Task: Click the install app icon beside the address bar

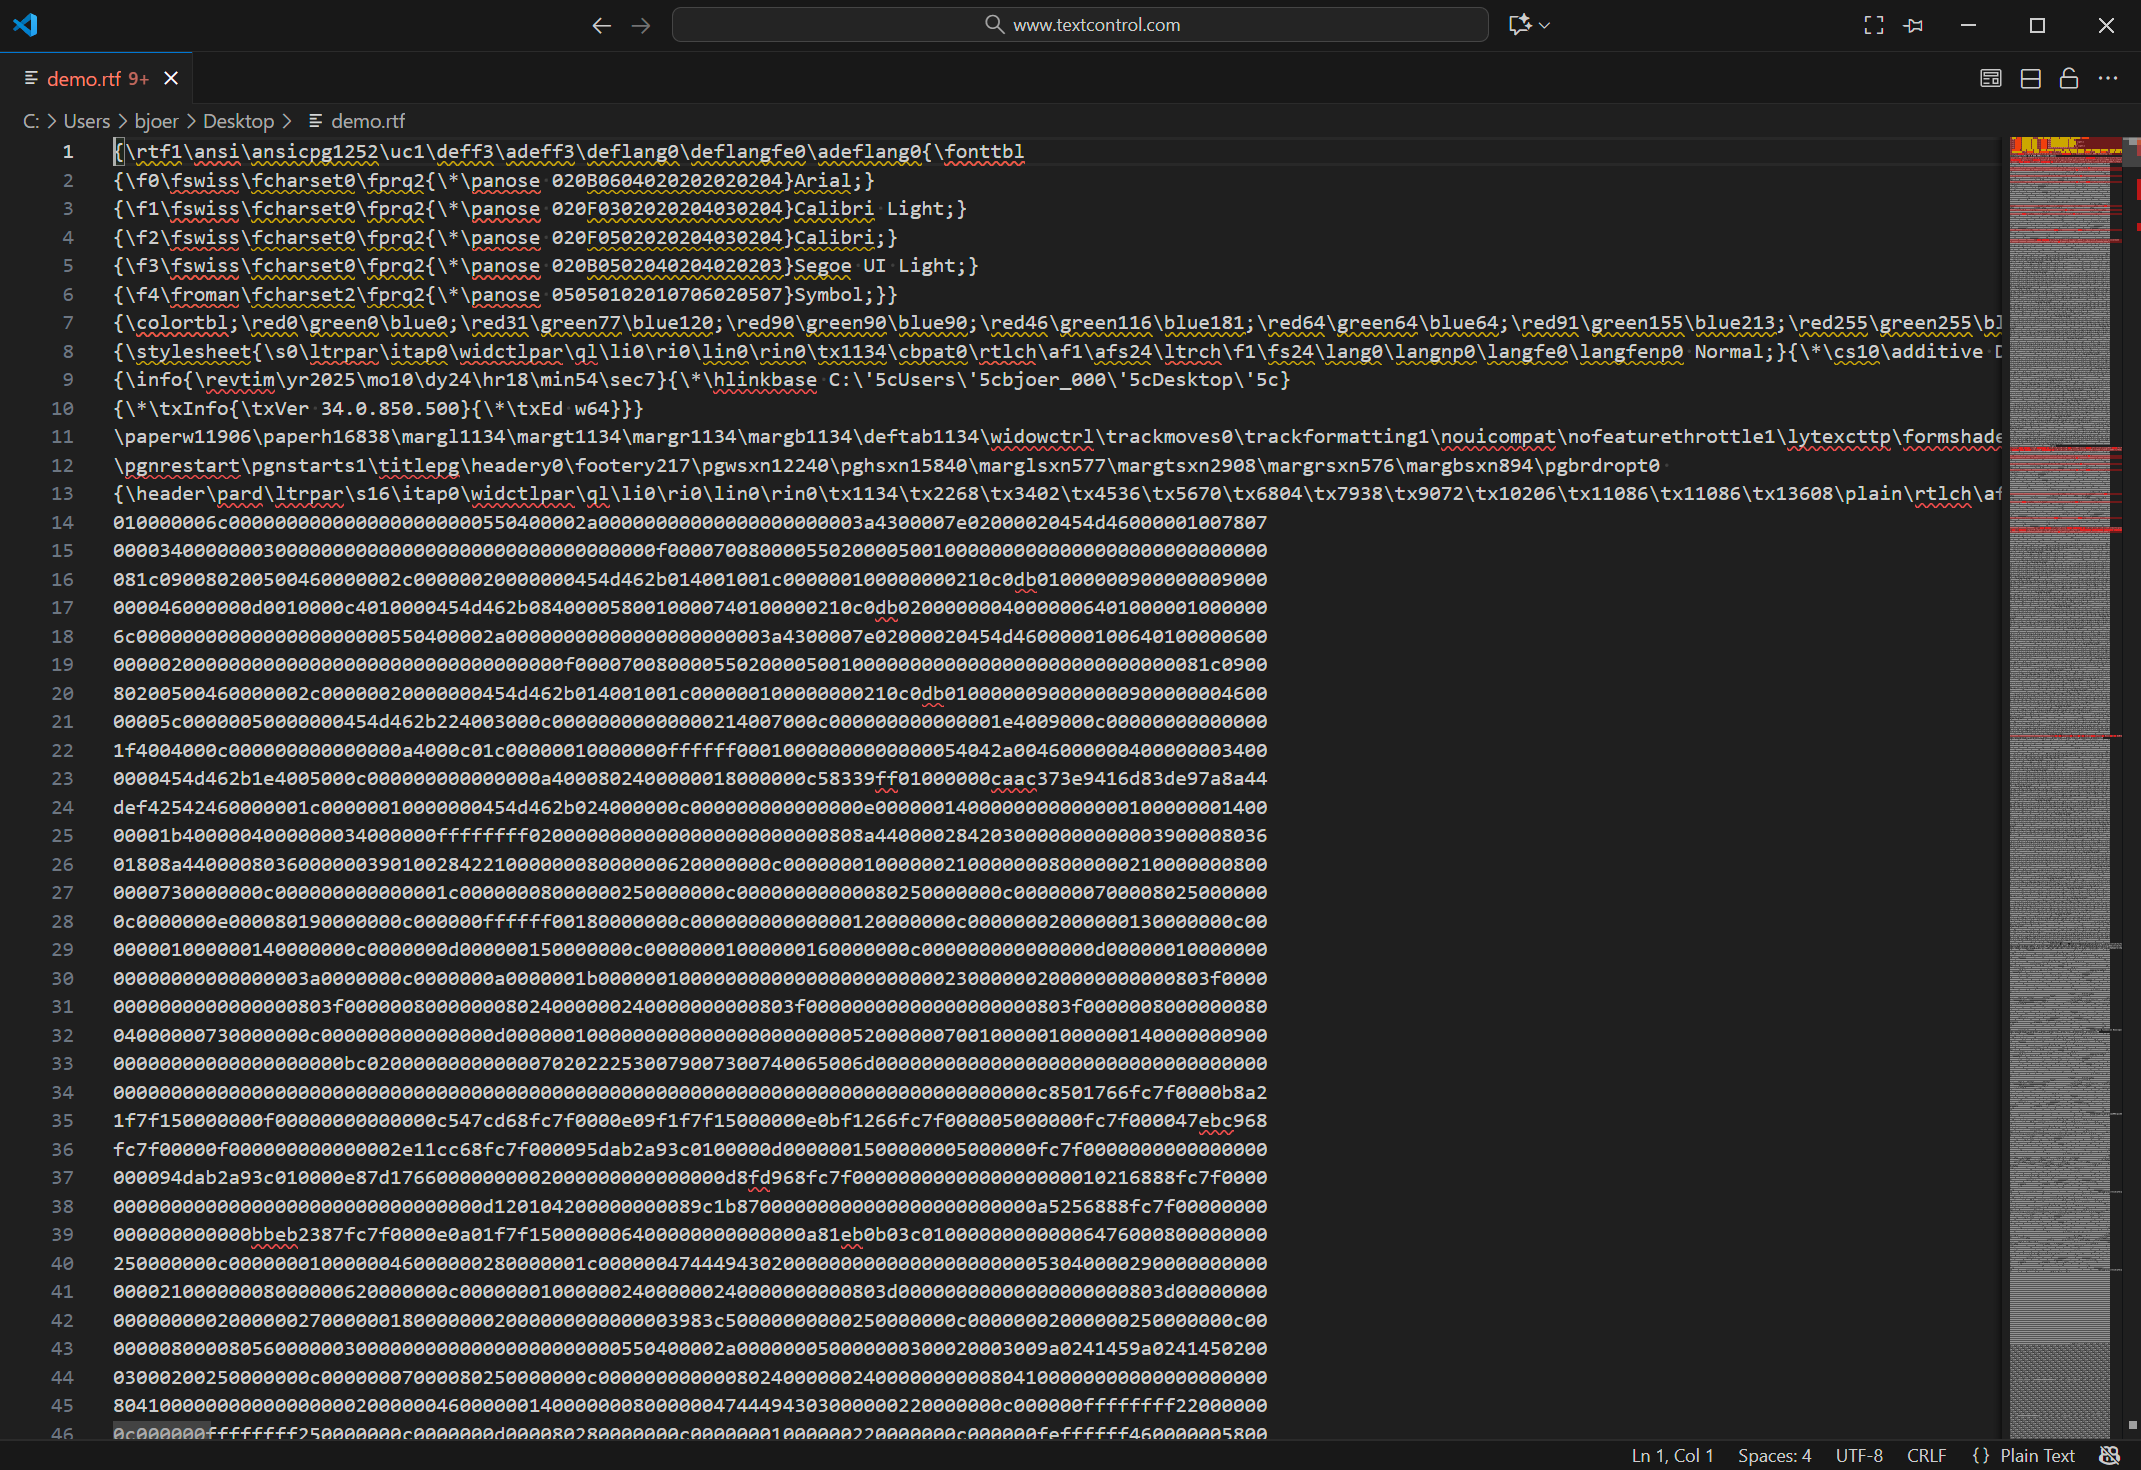Action: [x=1521, y=24]
